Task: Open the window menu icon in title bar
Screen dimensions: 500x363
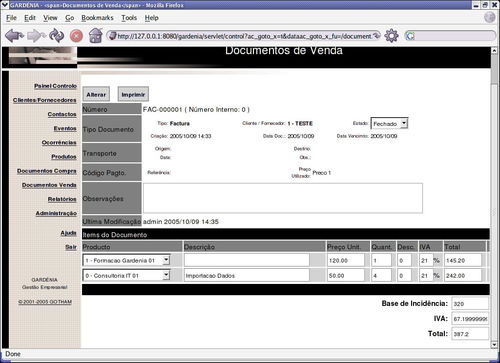Action: click(4, 5)
